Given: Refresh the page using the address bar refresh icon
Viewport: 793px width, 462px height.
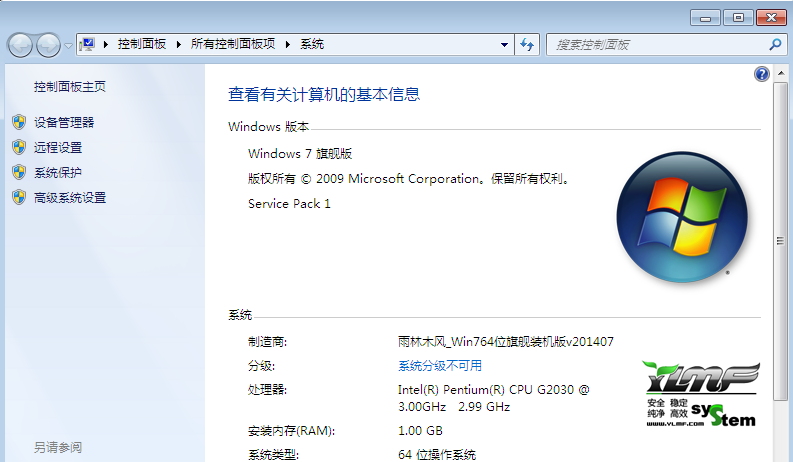Looking at the screenshot, I should tap(528, 45).
